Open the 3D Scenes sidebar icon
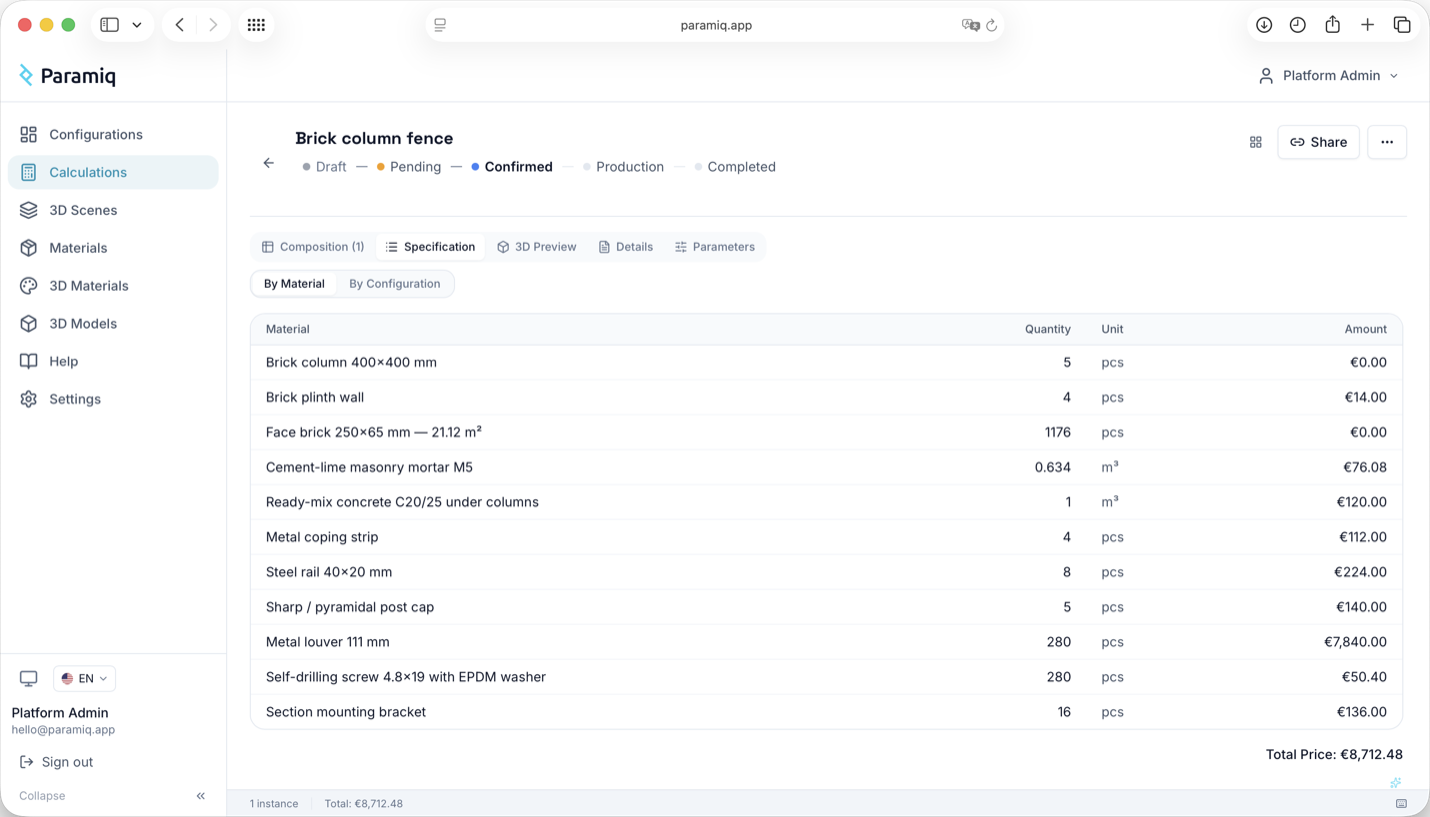 [28, 210]
